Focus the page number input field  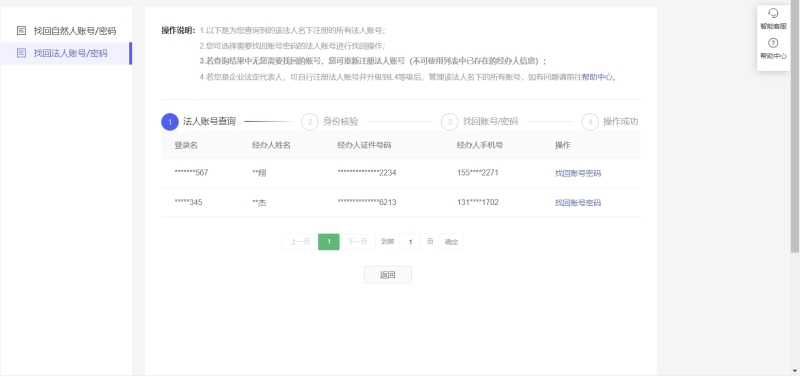point(410,242)
